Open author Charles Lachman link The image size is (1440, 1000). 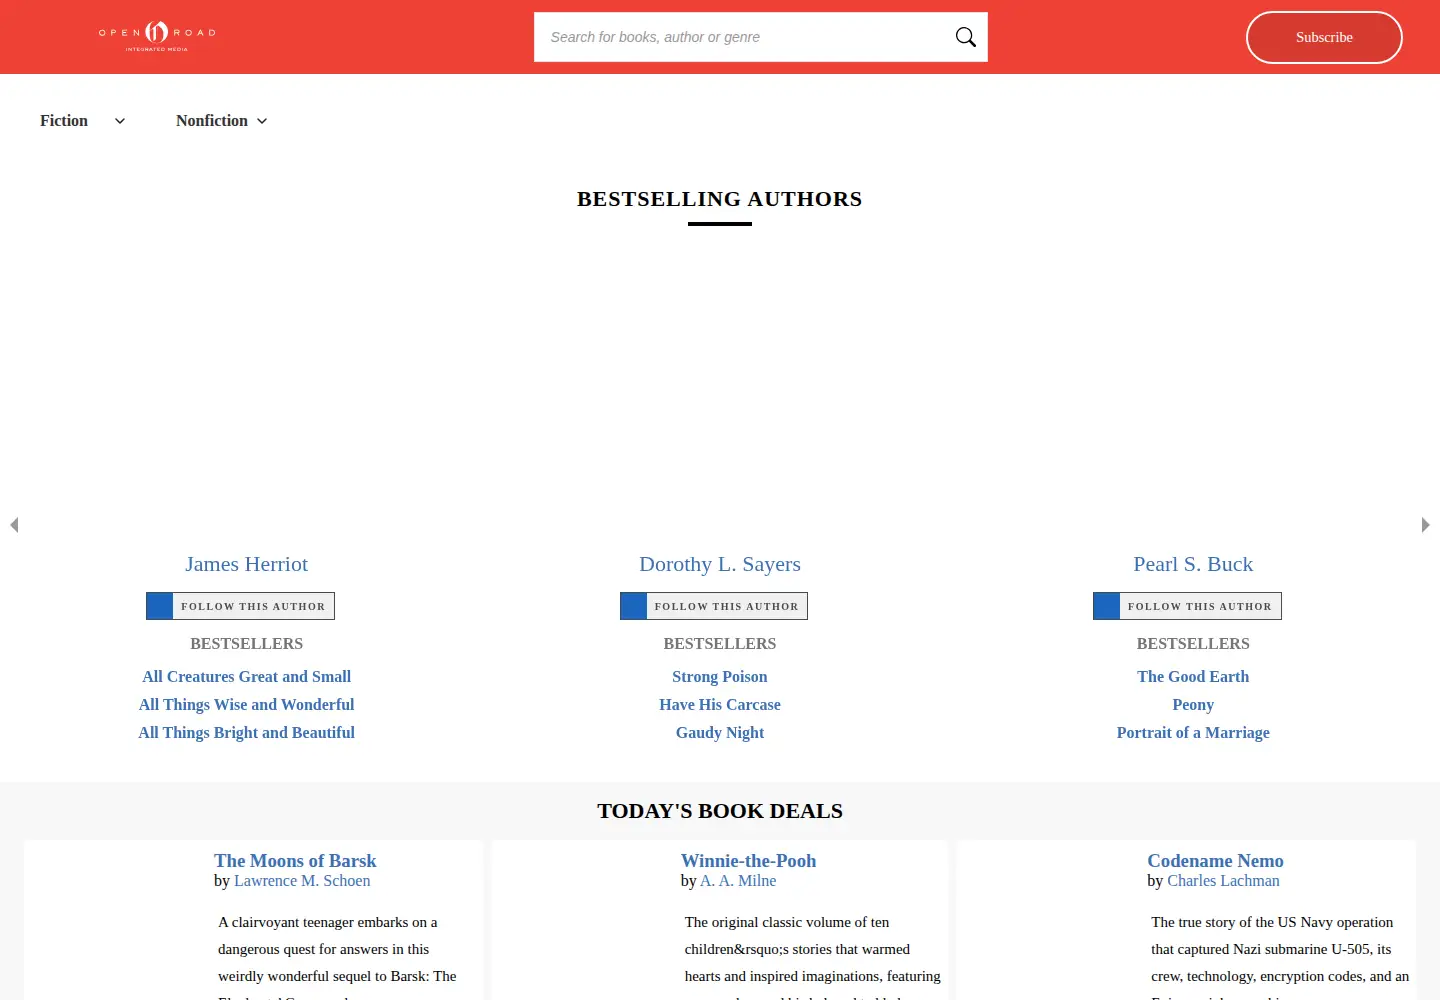pyautogui.click(x=1223, y=881)
